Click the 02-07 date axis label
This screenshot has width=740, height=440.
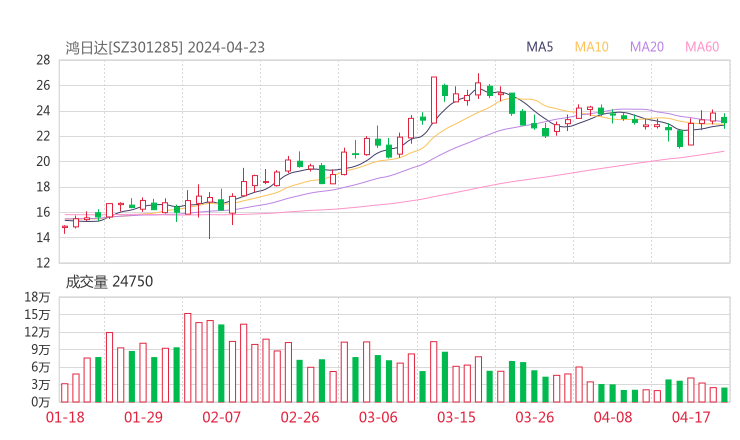click(x=221, y=417)
